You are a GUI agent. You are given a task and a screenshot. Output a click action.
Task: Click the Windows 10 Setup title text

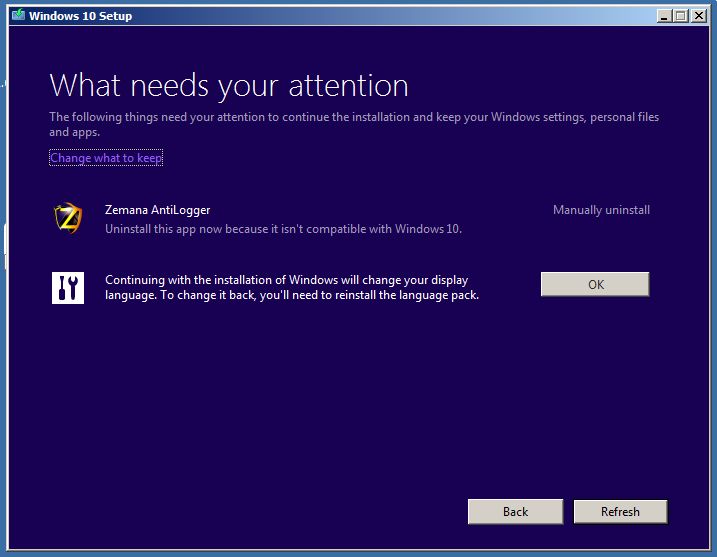80,16
